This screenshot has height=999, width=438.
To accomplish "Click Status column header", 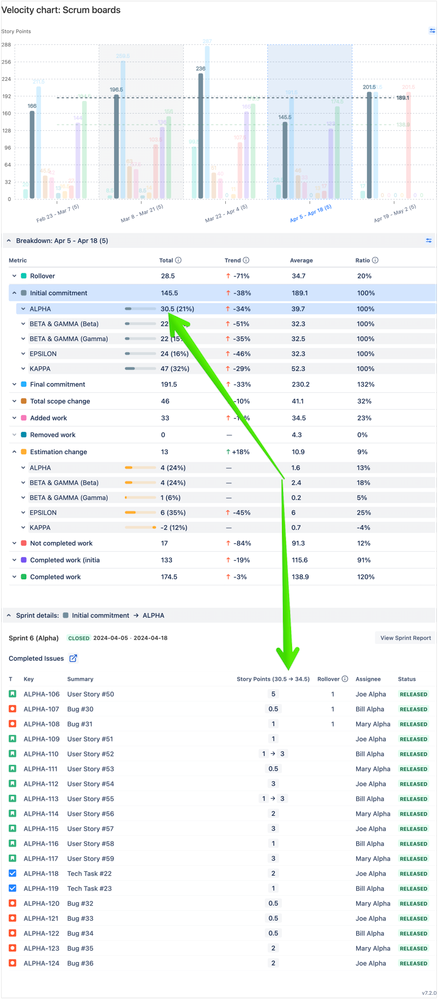I will pyautogui.click(x=406, y=679).
